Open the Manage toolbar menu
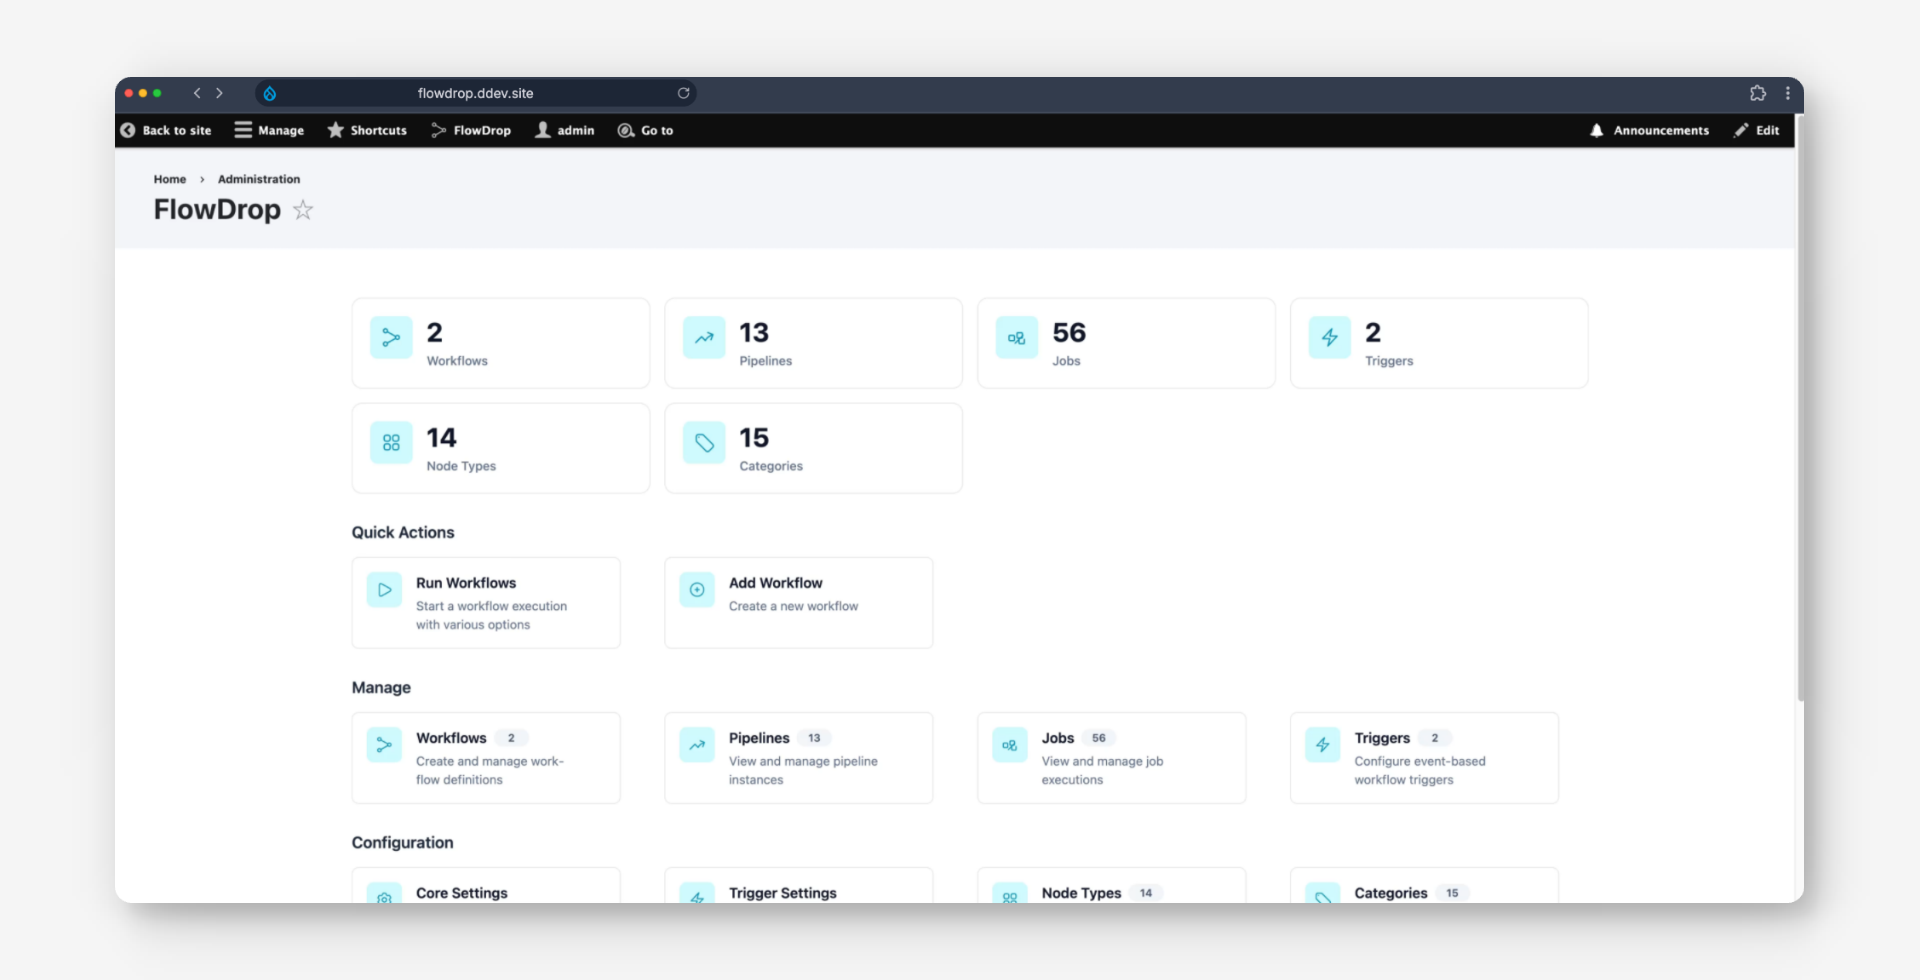 pos(269,130)
